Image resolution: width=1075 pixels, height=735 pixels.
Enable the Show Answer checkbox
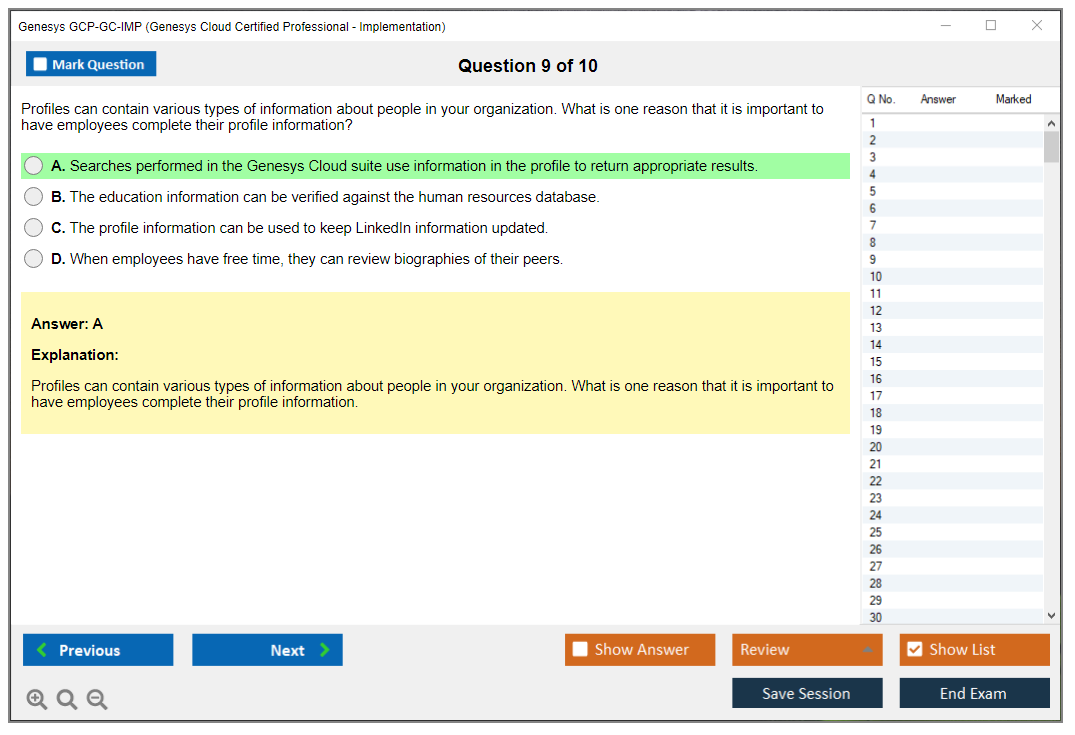point(580,650)
